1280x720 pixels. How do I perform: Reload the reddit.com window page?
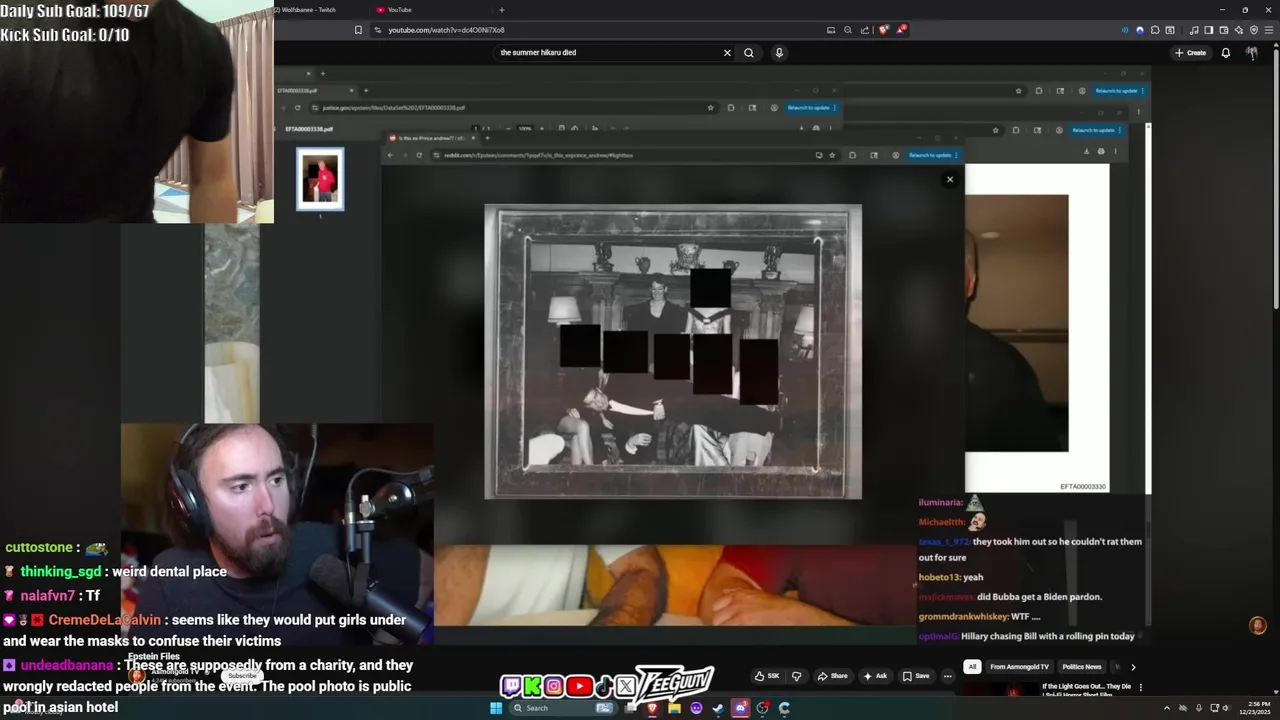(419, 155)
